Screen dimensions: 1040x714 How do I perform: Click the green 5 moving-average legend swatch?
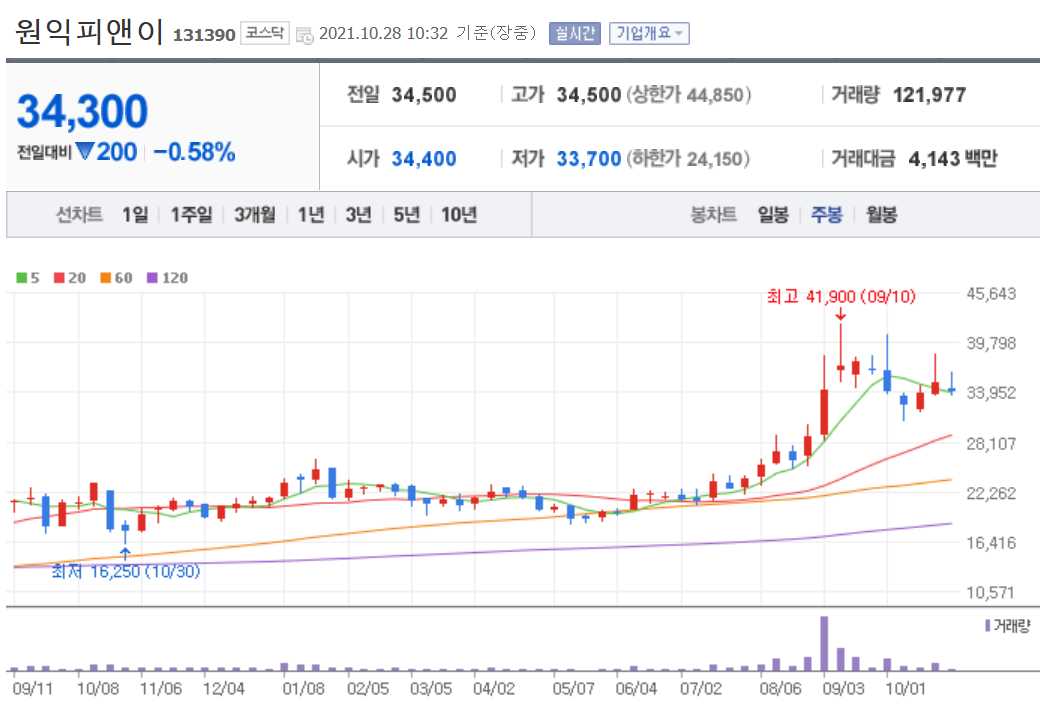pos(22,277)
